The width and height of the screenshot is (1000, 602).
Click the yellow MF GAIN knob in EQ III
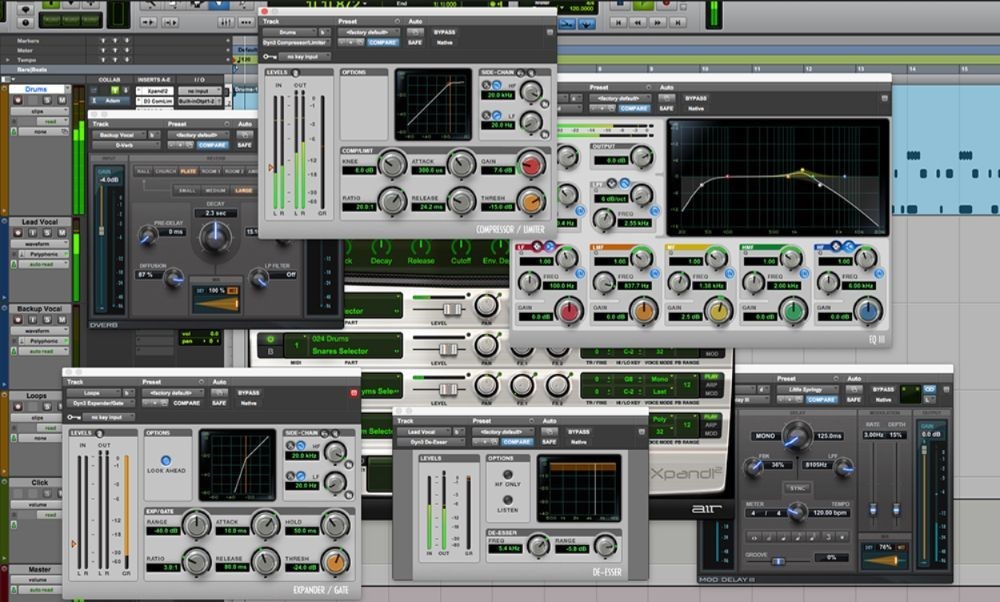pos(719,311)
